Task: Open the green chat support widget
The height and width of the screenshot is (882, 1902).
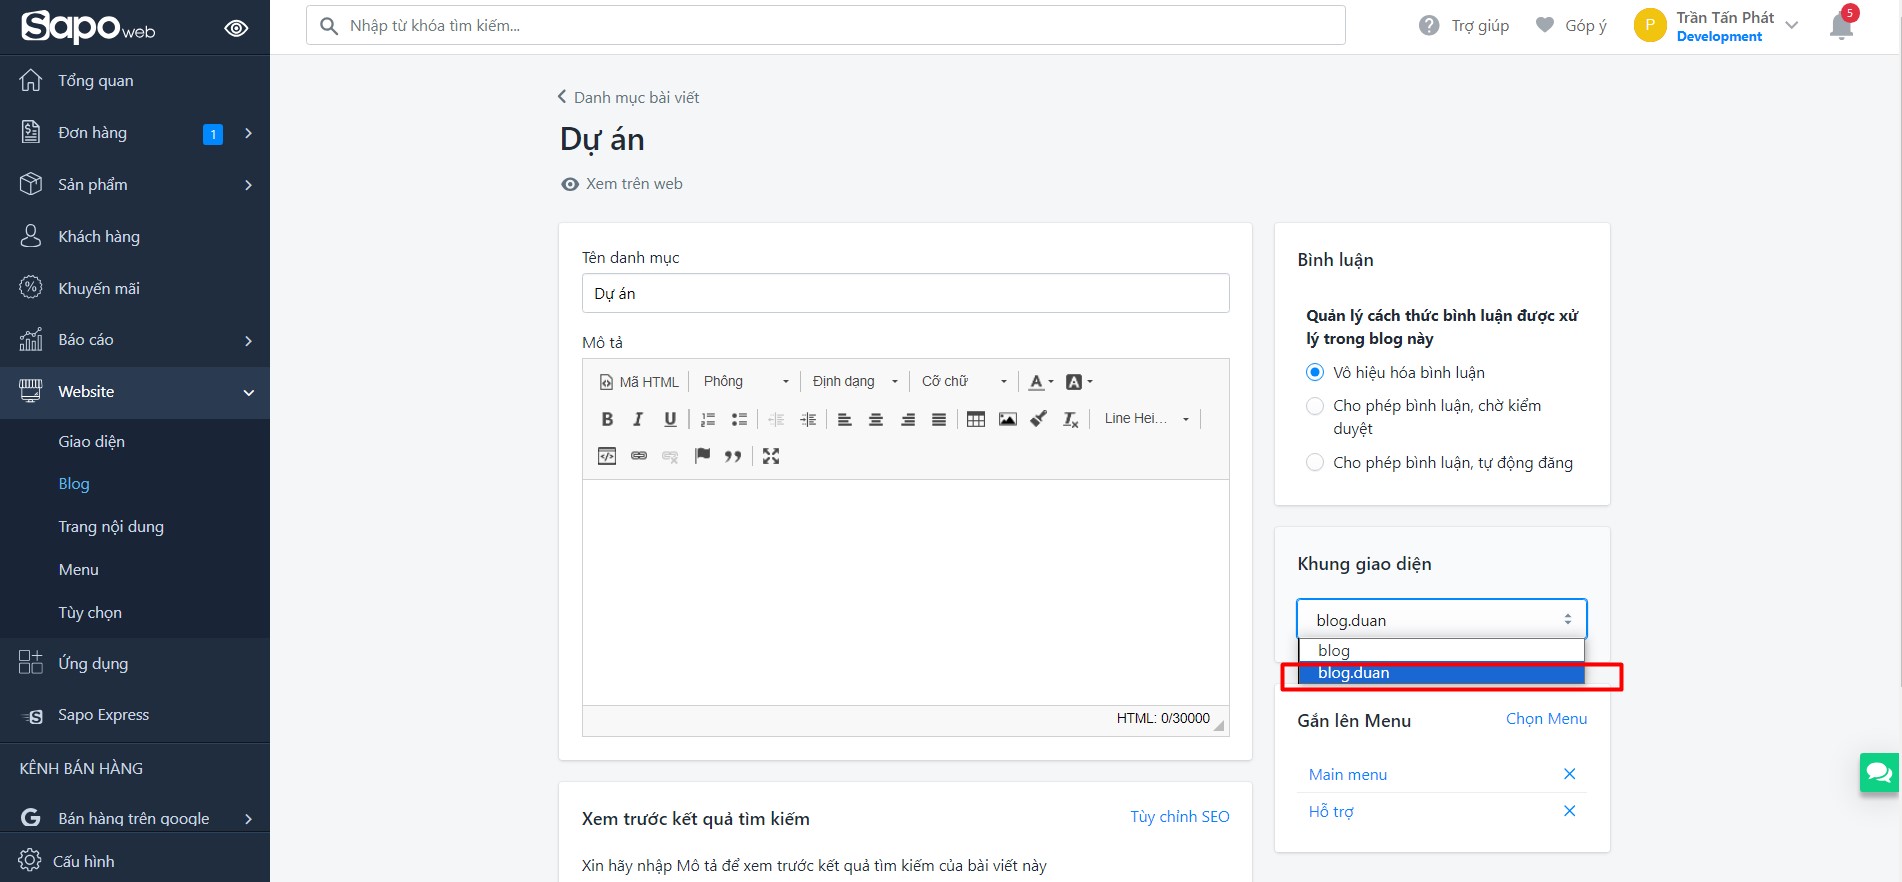Action: pos(1879,773)
